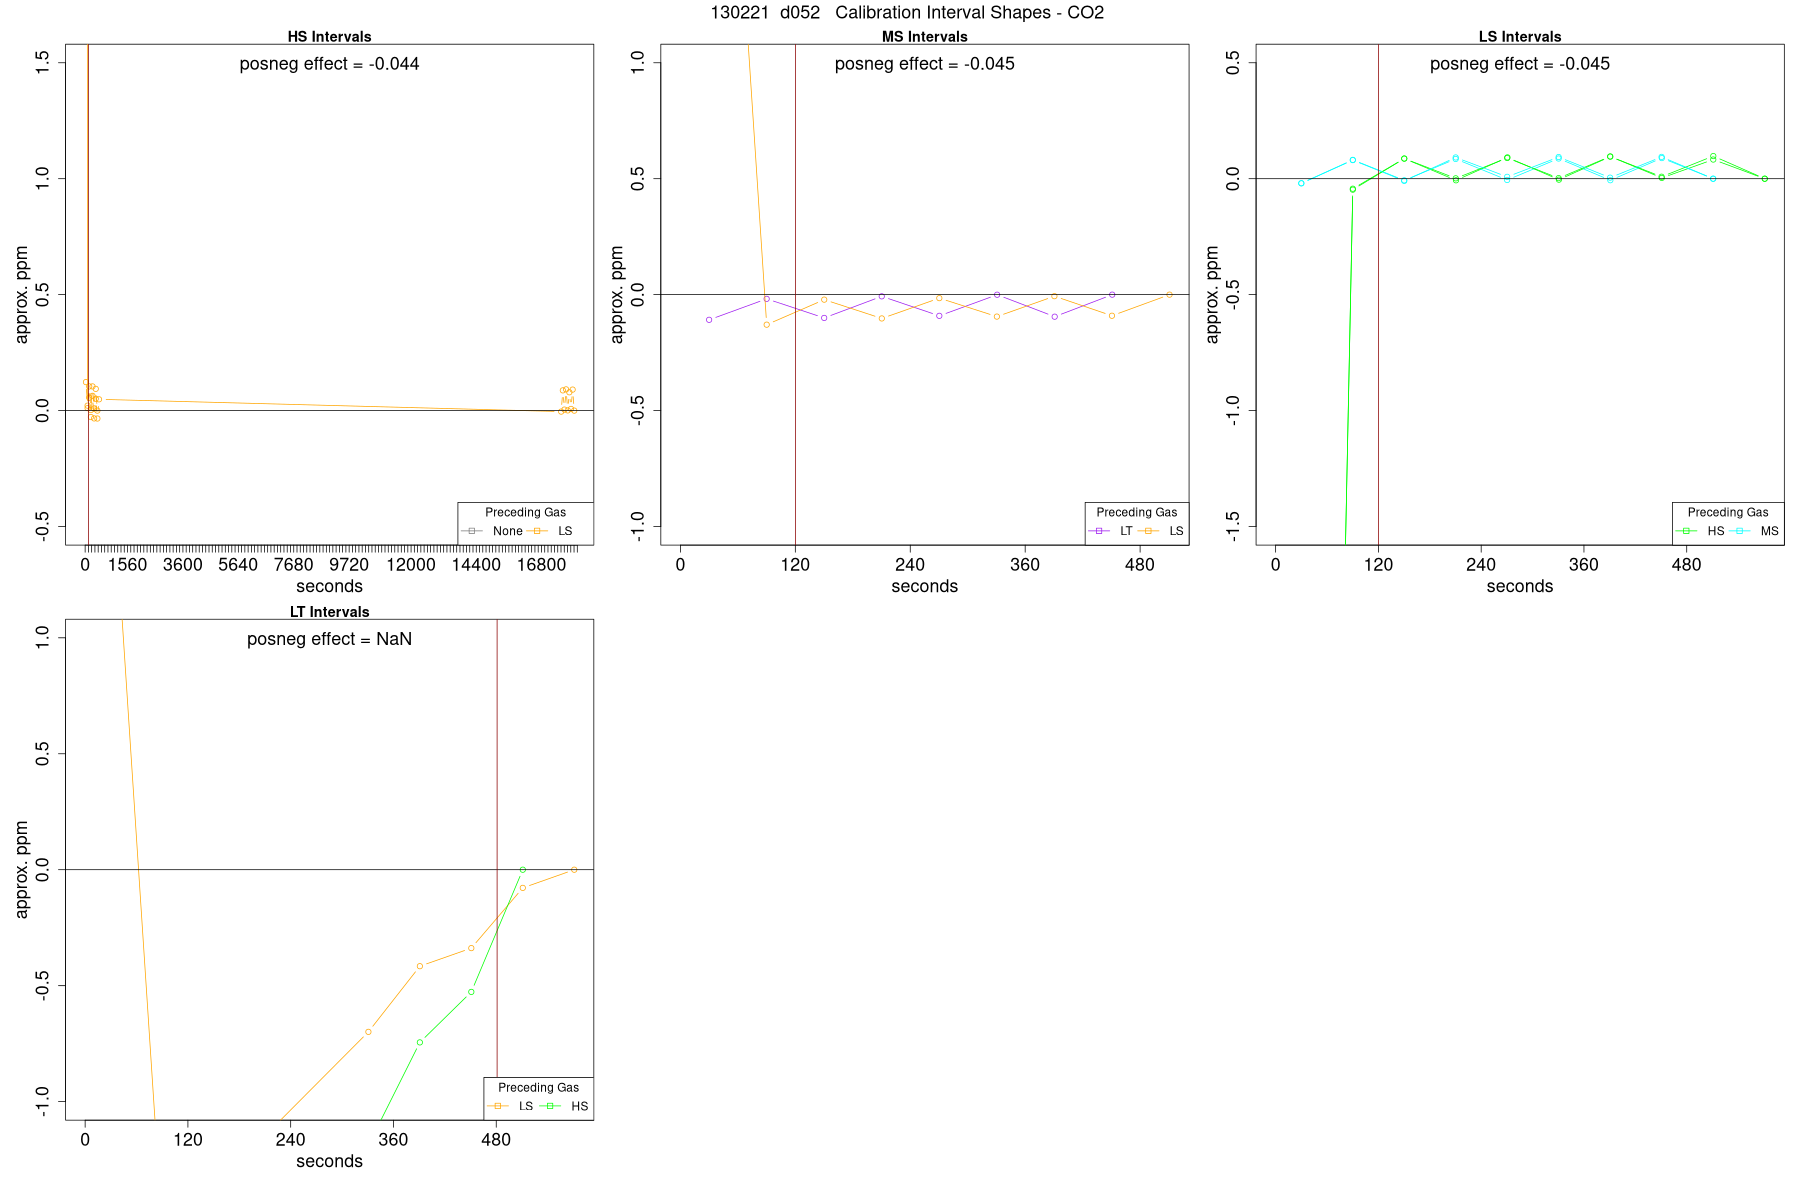This screenshot has height=1200, width=1800.
Task: Click the MS cyan legend marker in LS Intervals
Action: point(1740,531)
